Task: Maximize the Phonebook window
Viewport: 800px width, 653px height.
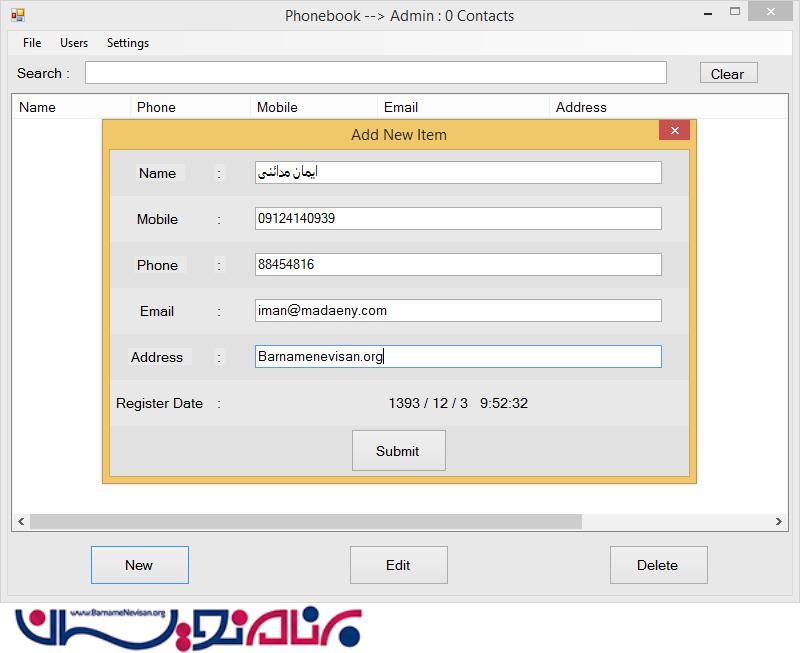Action: 735,12
